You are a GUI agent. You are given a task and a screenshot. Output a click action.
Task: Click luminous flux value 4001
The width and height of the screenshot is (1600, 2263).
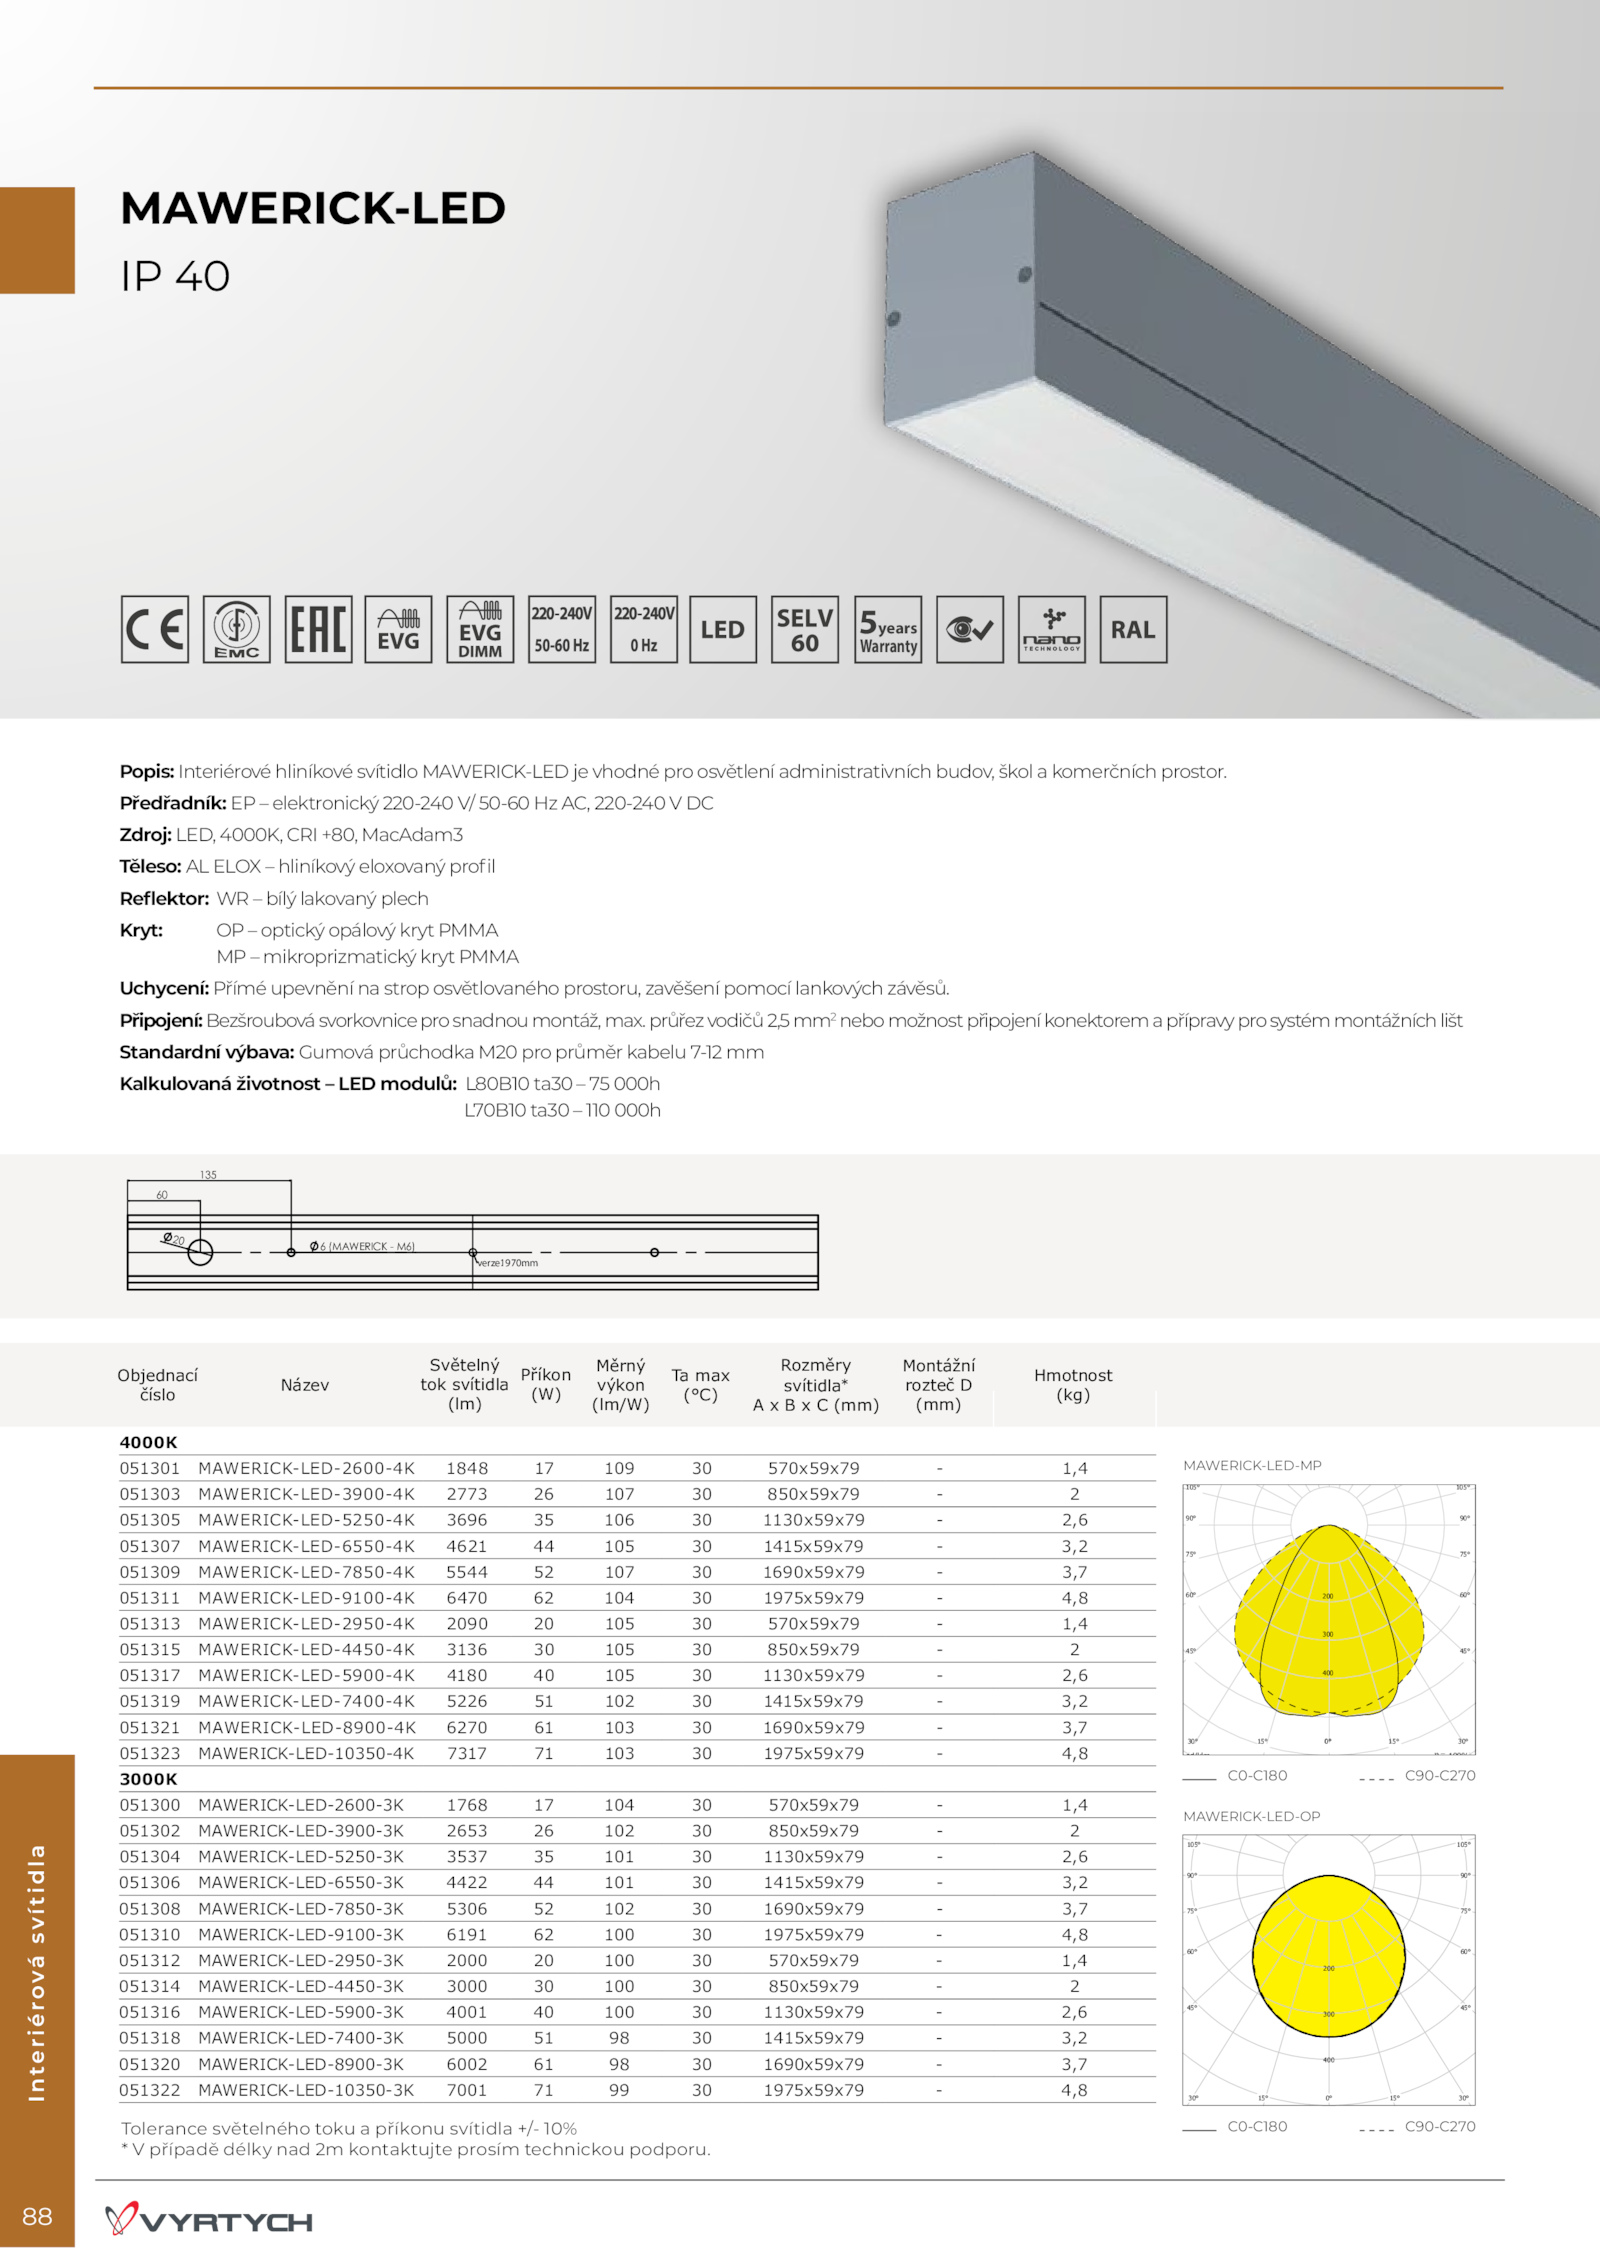click(x=467, y=2012)
